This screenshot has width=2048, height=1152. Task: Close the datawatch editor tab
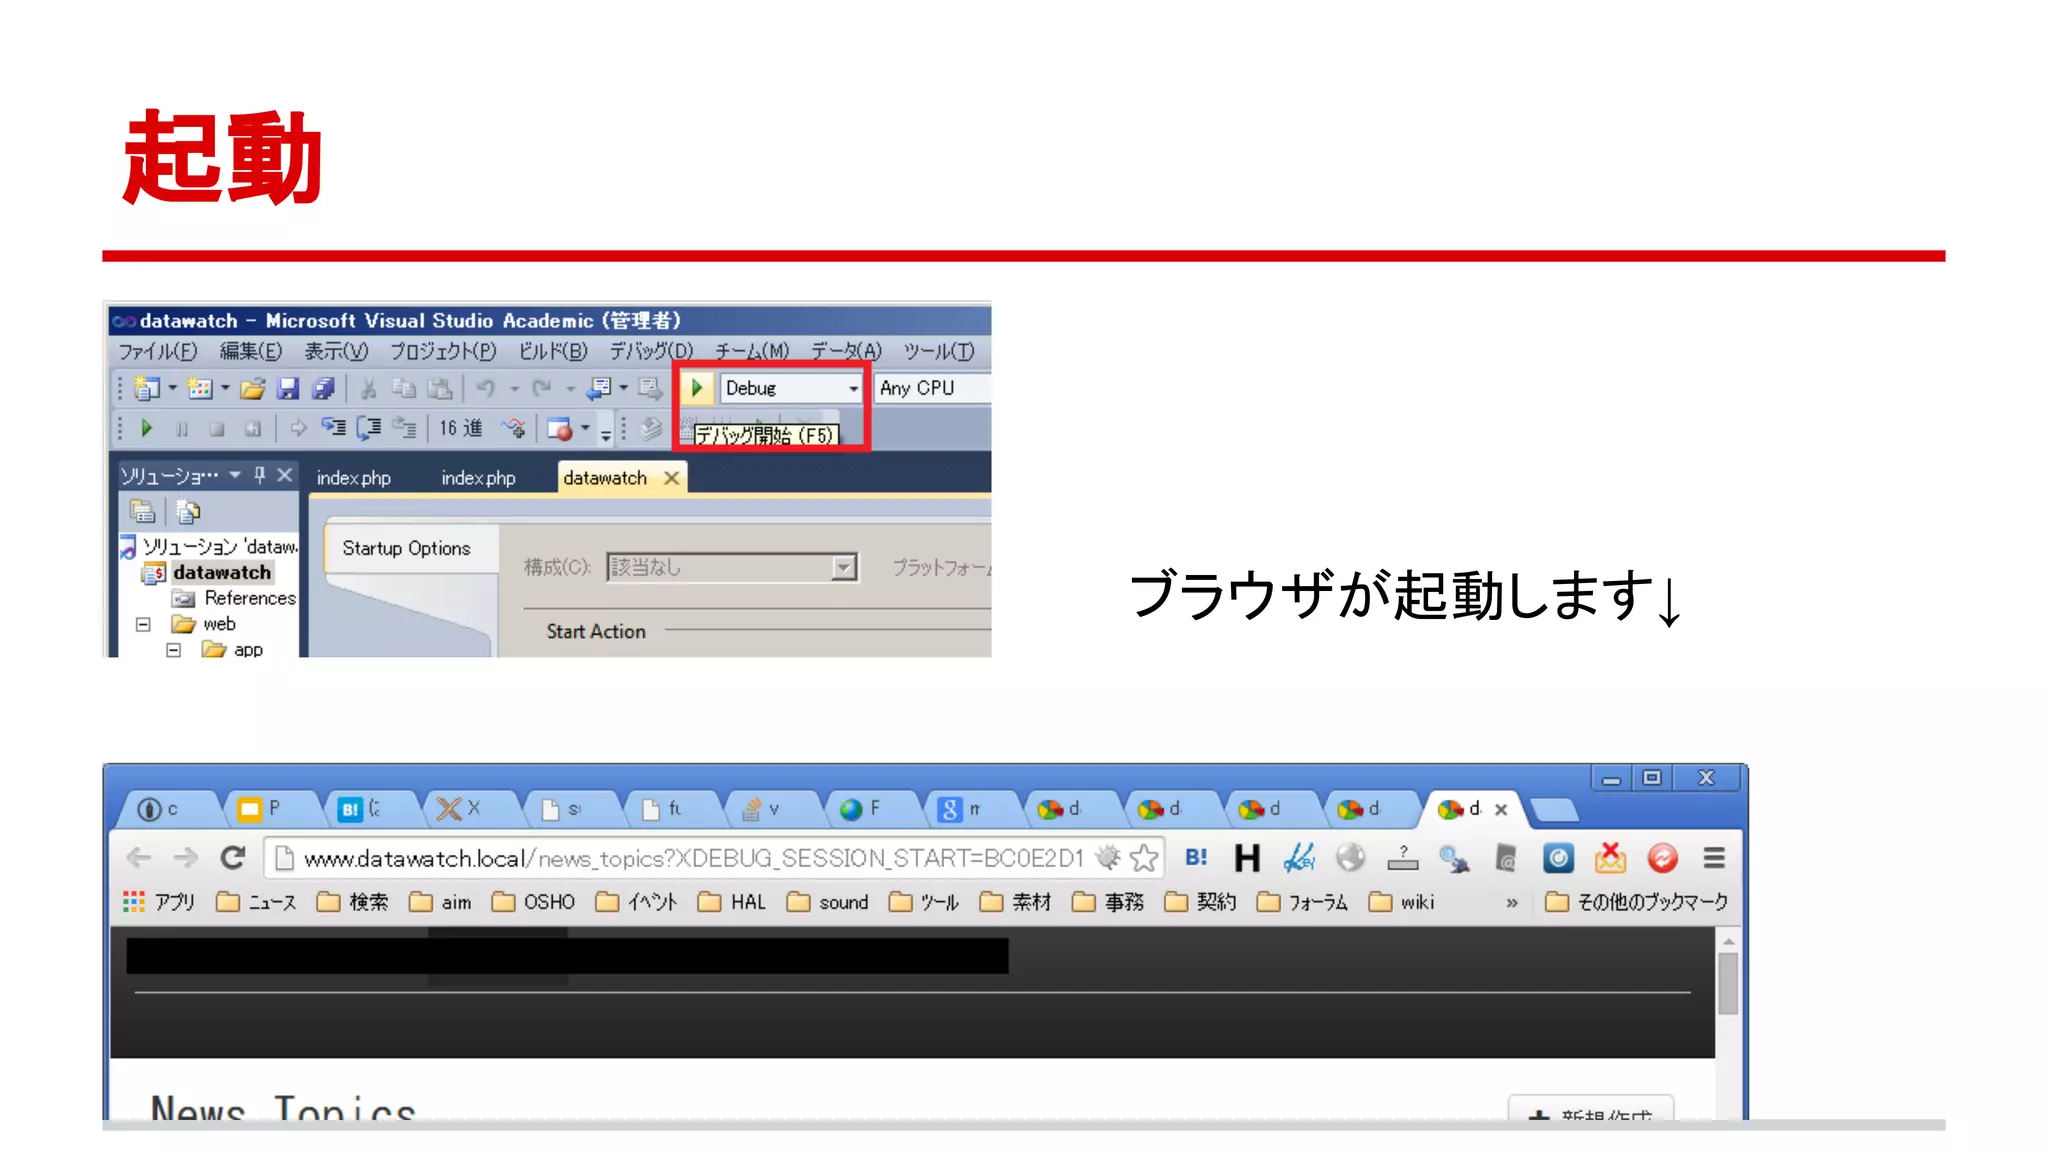[x=672, y=478]
